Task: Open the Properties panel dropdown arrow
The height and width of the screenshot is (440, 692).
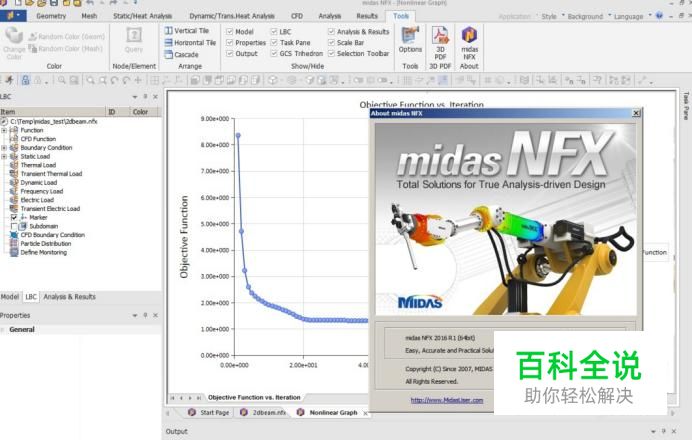Action: [x=135, y=315]
